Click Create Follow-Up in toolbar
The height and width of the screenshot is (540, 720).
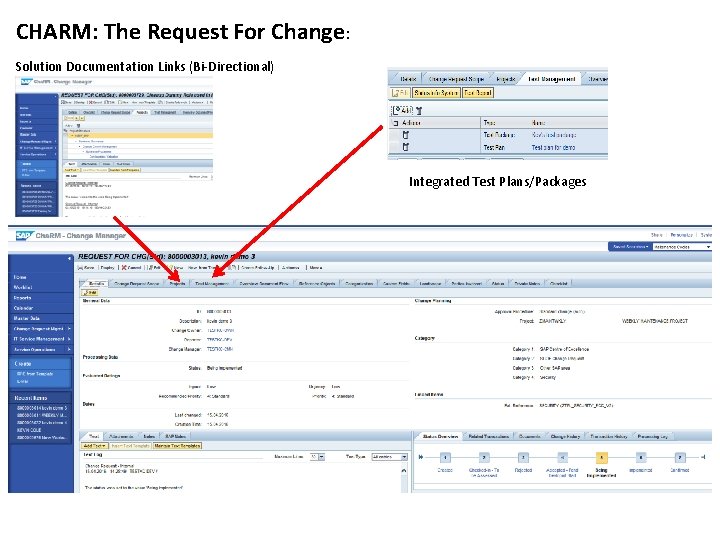[258, 267]
